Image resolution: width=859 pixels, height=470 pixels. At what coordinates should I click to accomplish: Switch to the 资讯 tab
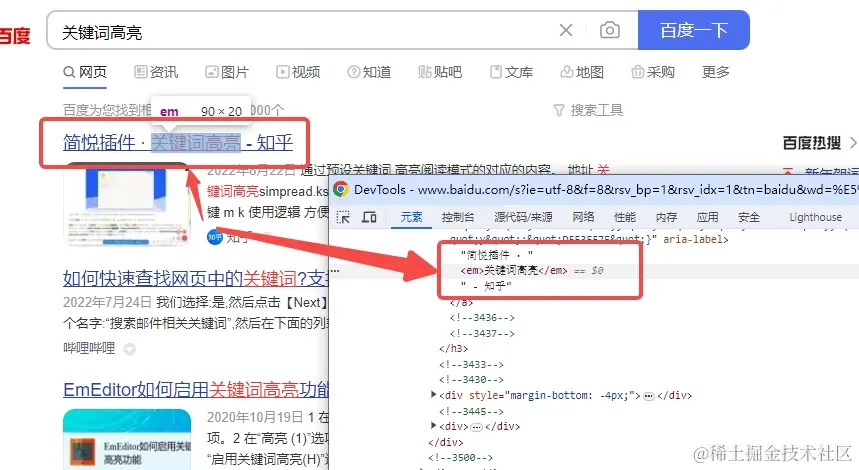pos(156,72)
